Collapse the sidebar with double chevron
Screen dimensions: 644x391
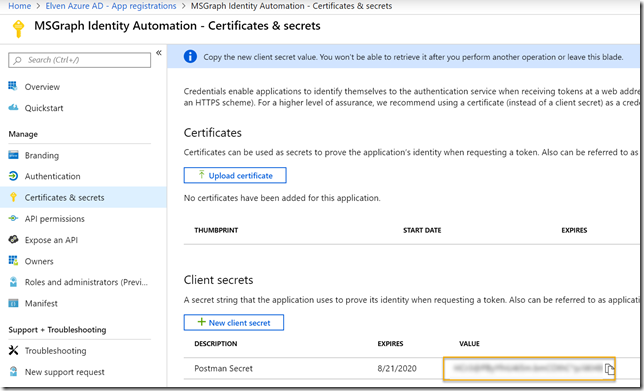[x=159, y=53]
